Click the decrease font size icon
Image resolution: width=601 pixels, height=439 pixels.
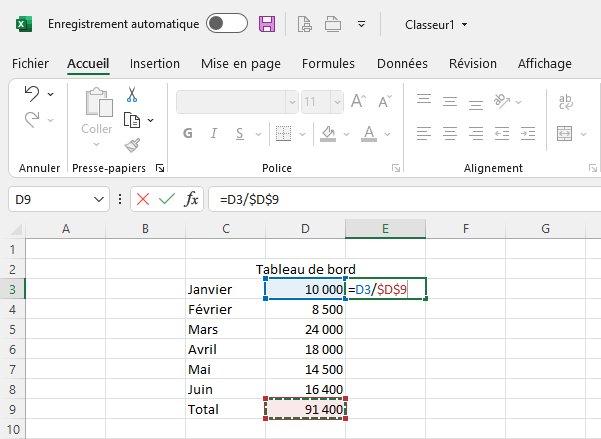tap(384, 101)
